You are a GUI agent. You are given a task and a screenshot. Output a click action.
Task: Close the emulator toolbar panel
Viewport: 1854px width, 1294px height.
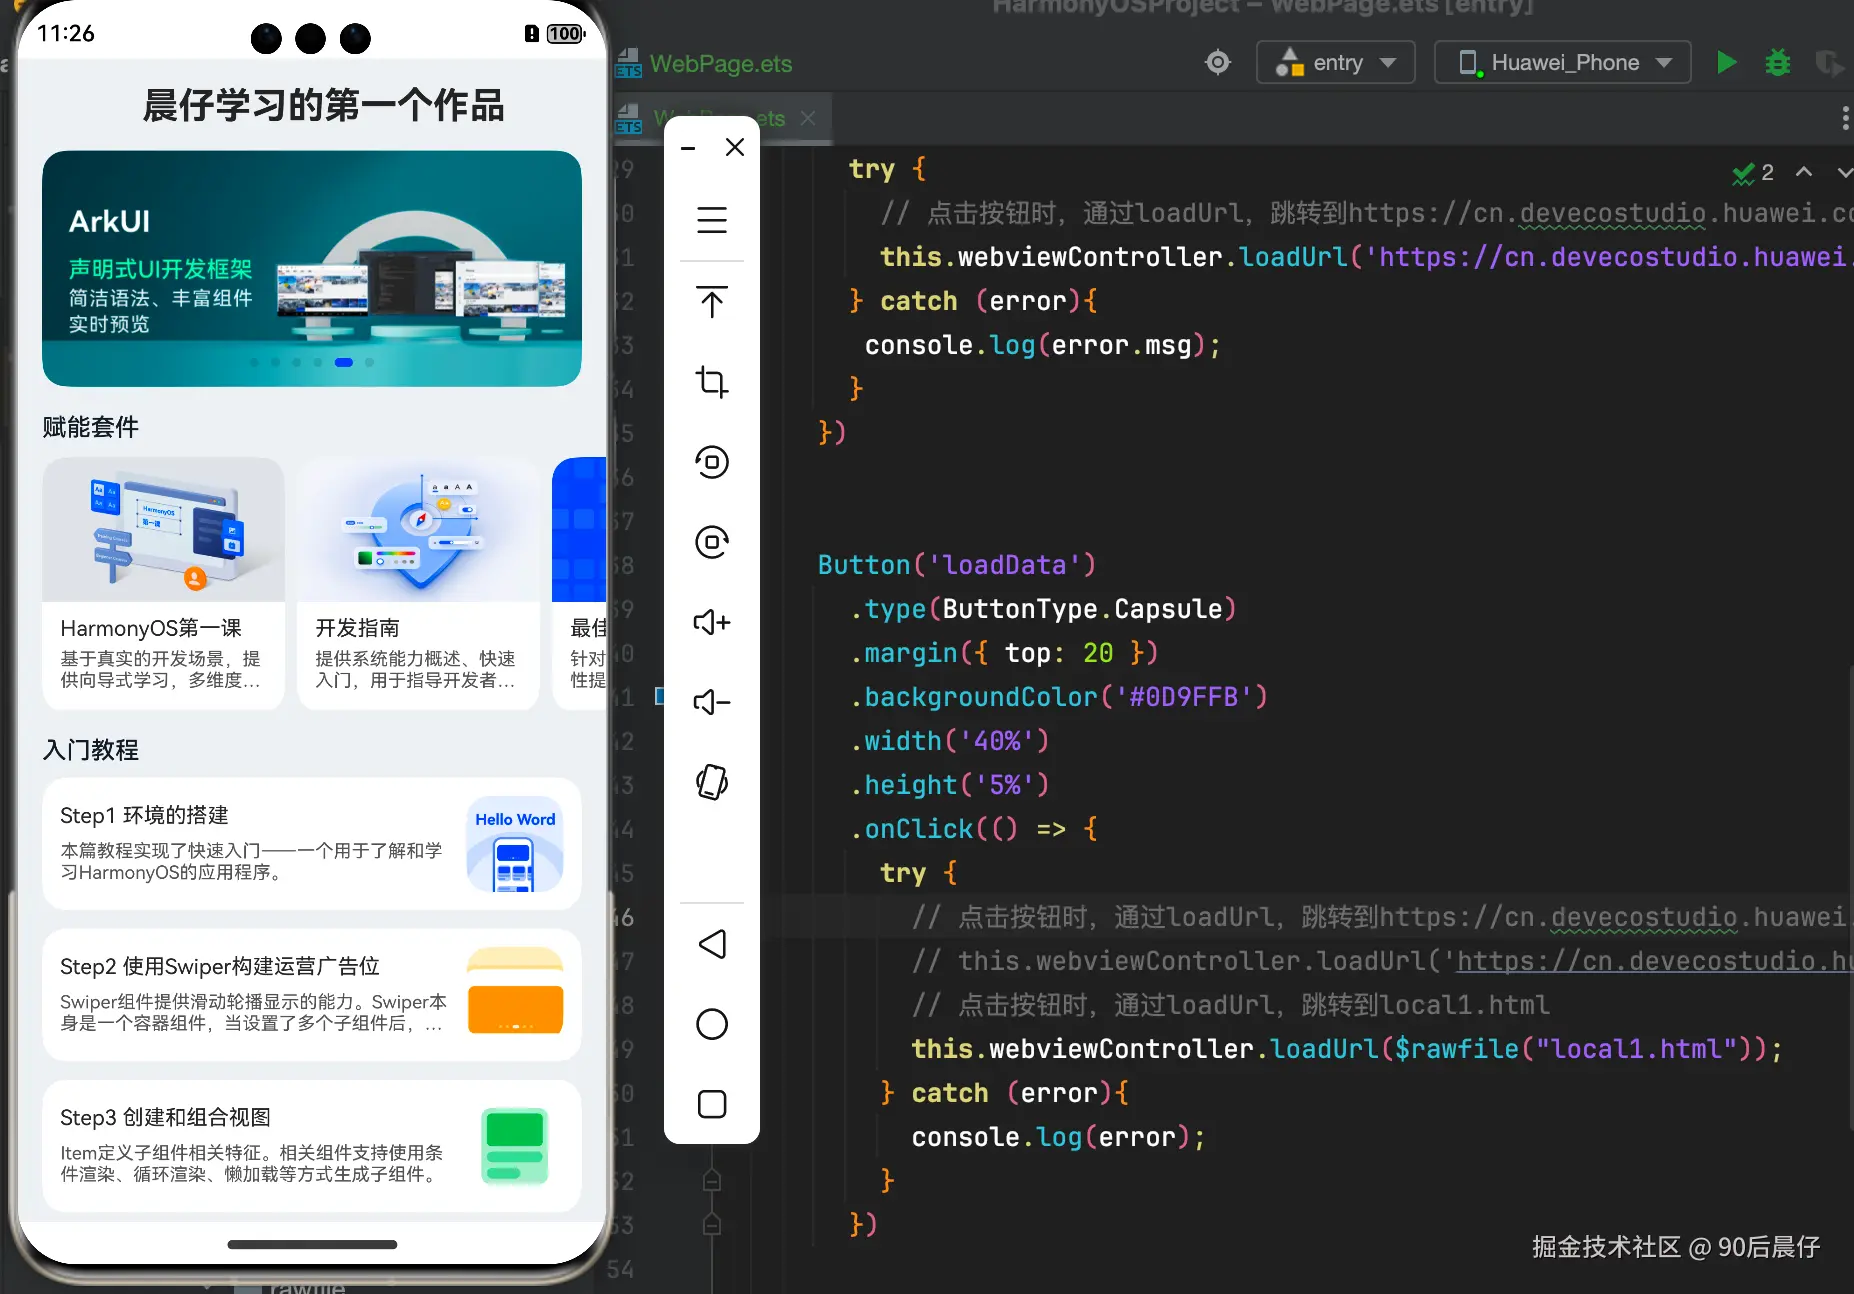(735, 147)
